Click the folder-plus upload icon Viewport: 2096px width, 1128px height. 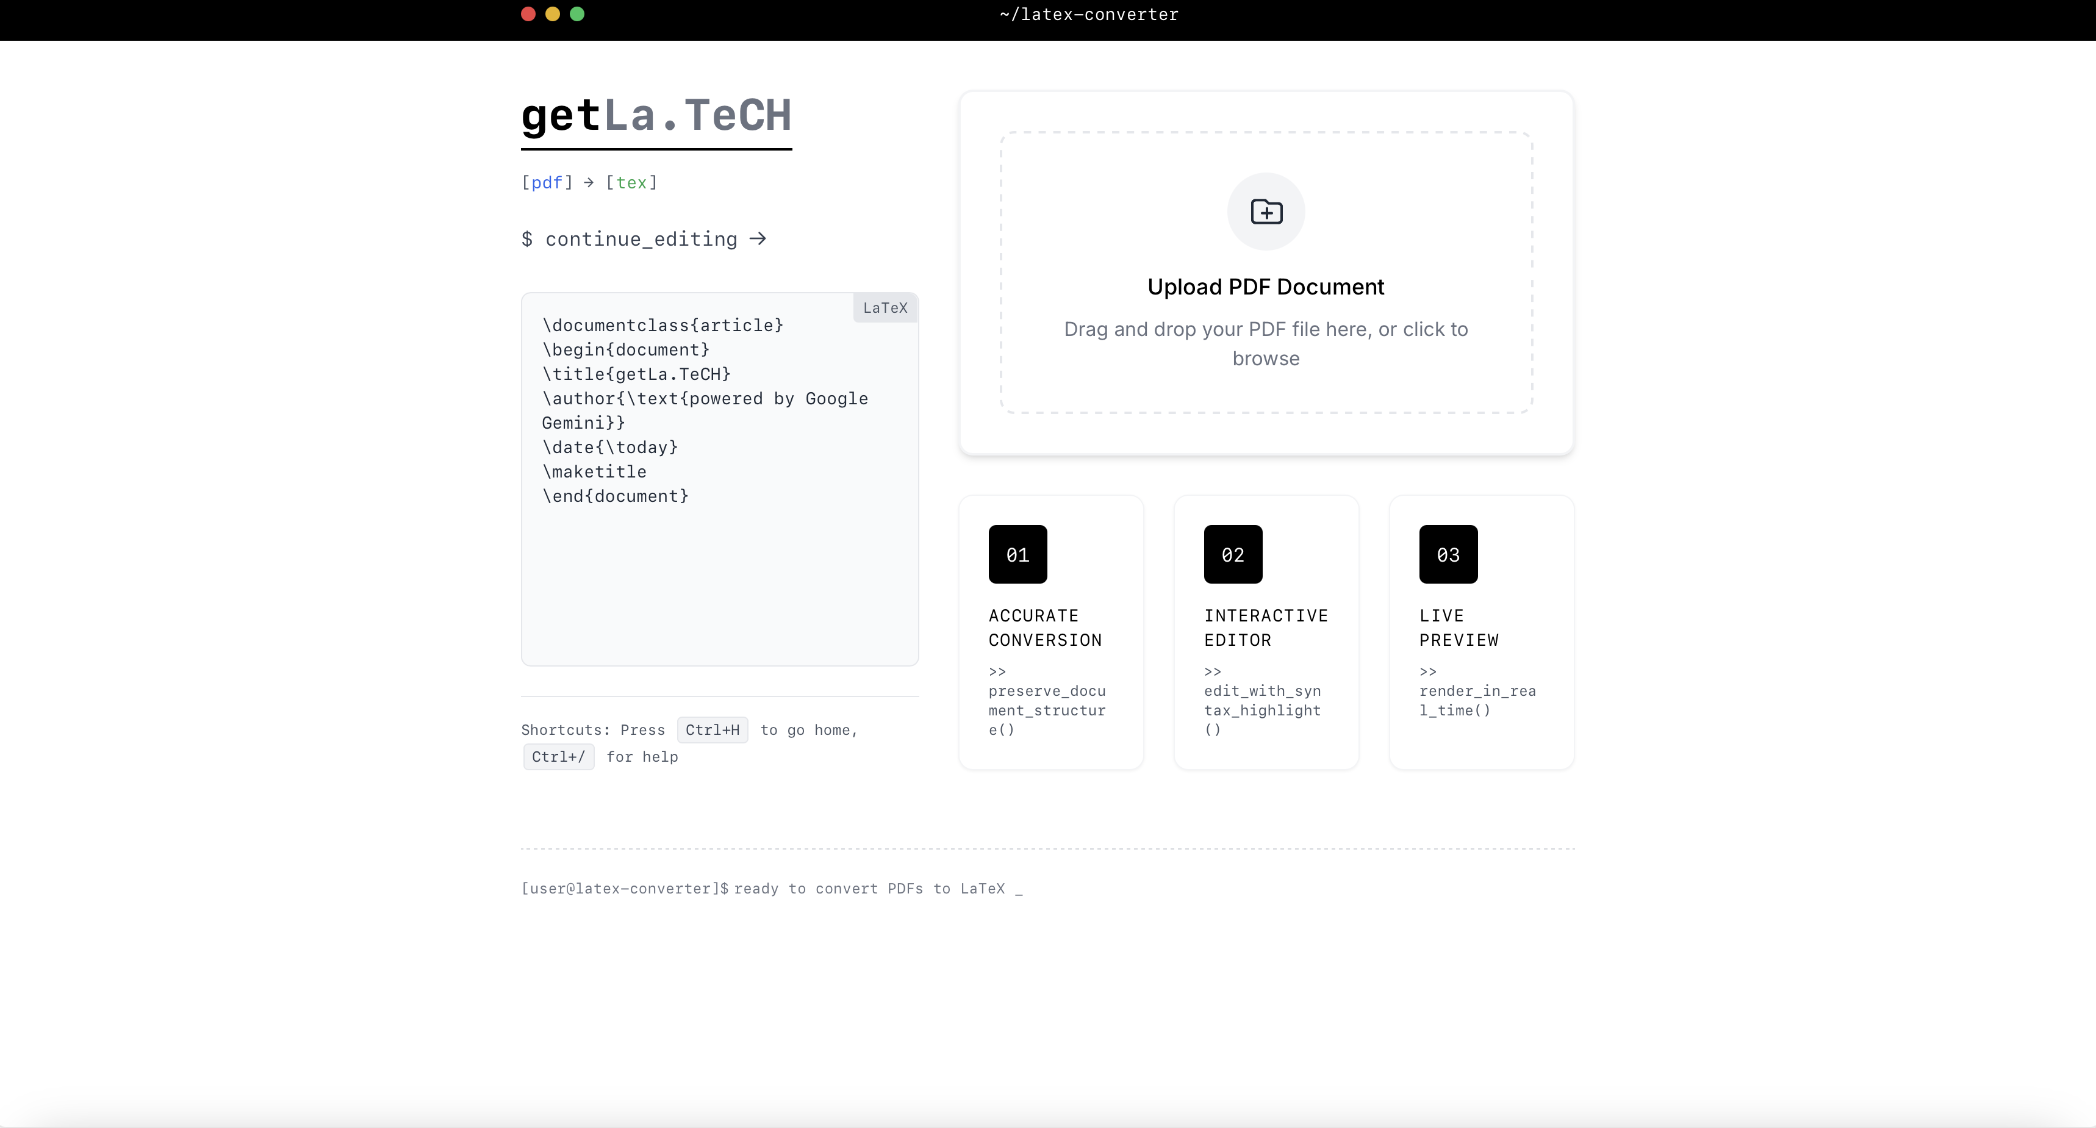(1266, 212)
